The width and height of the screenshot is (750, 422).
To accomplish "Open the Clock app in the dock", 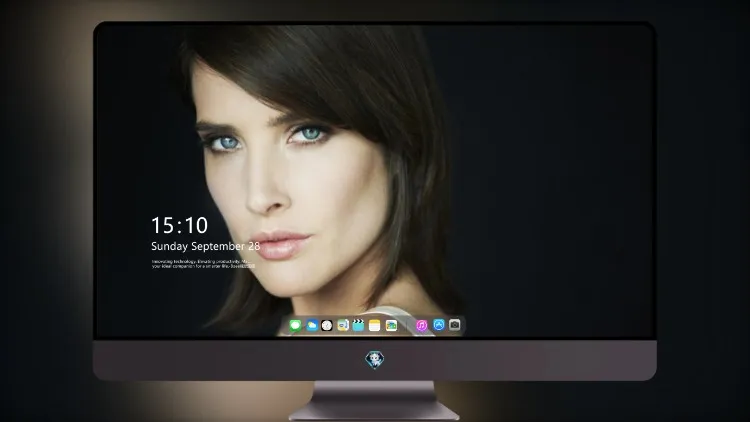I will pos(327,326).
